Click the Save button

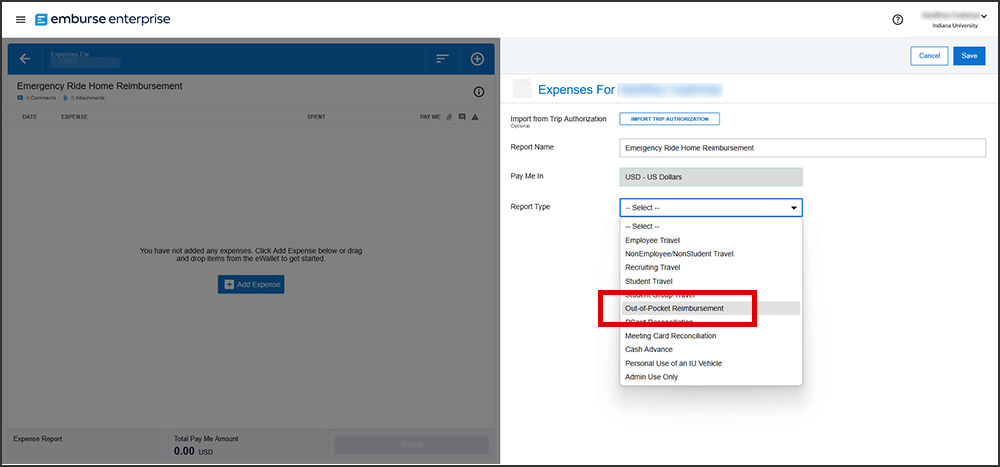(968, 56)
